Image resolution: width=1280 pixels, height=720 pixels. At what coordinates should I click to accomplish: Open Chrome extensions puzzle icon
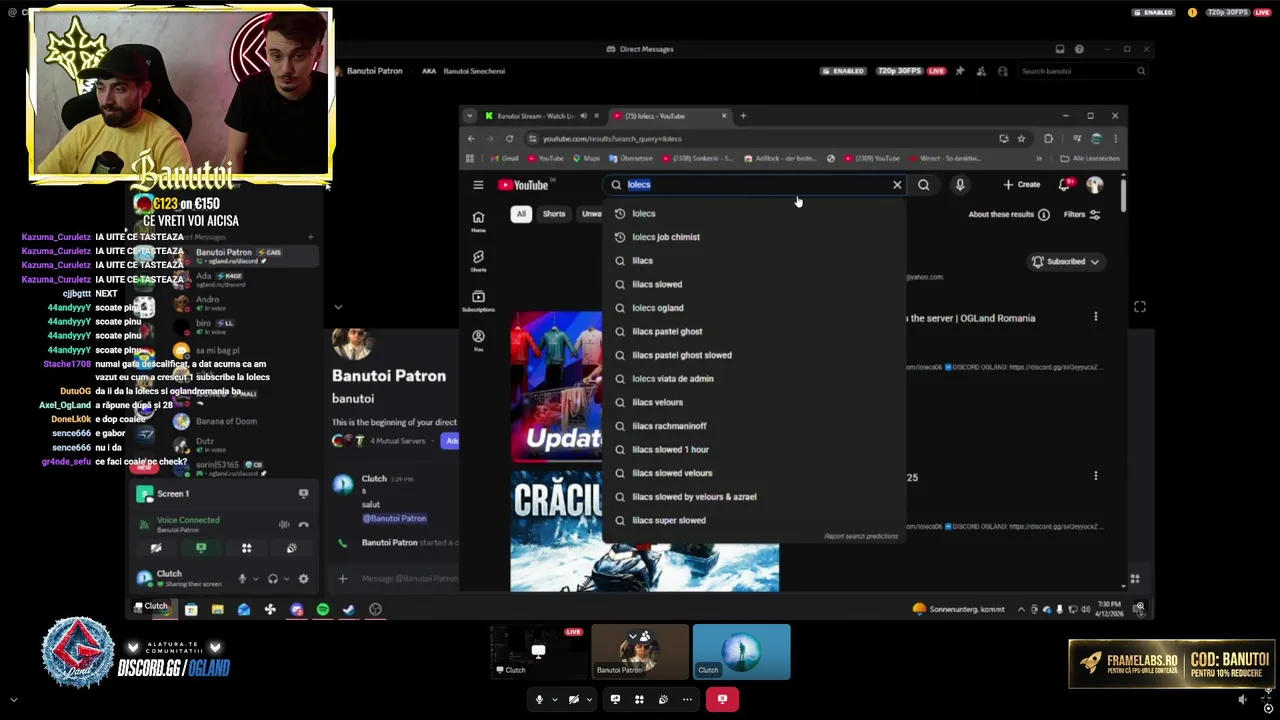[x=1048, y=139]
